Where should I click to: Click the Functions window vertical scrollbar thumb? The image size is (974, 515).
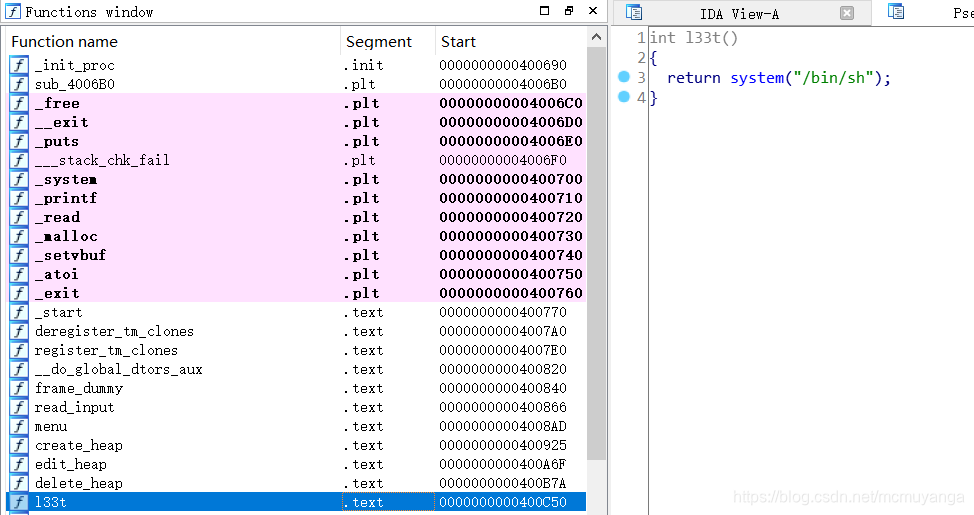click(596, 253)
